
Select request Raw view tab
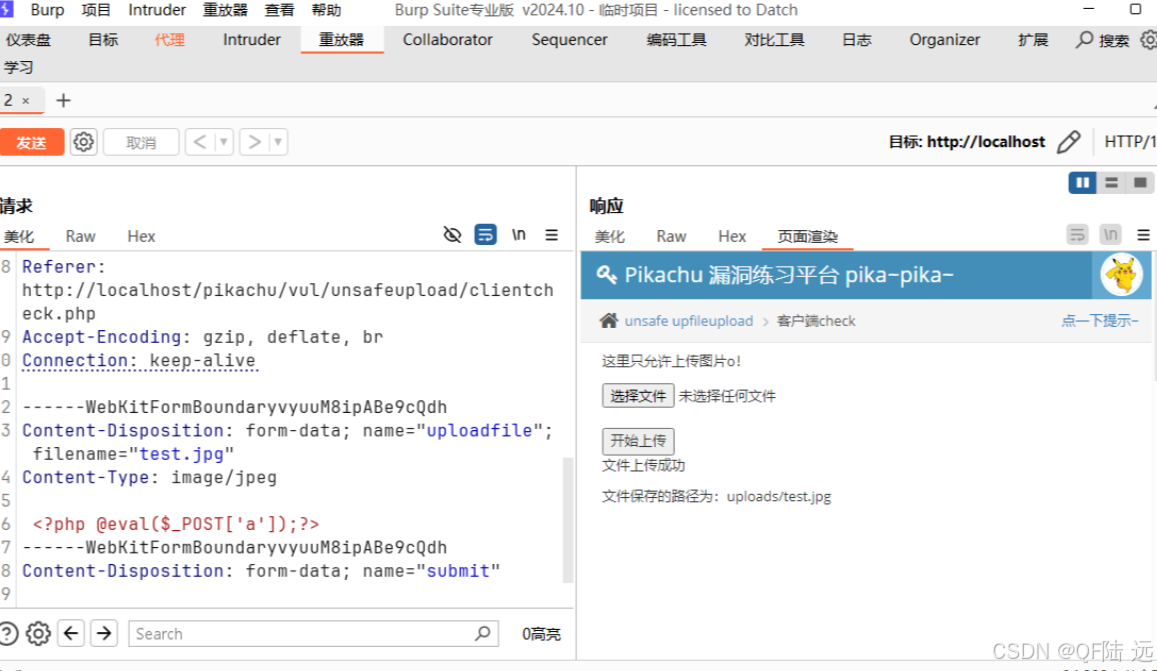80,236
